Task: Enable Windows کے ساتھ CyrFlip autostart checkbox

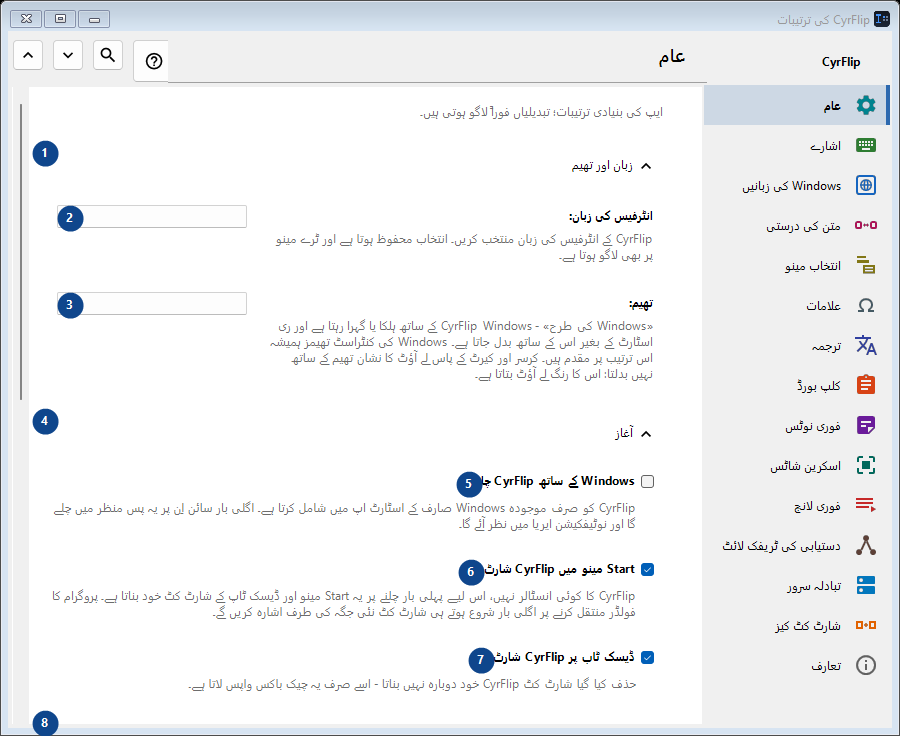Action: click(x=647, y=481)
